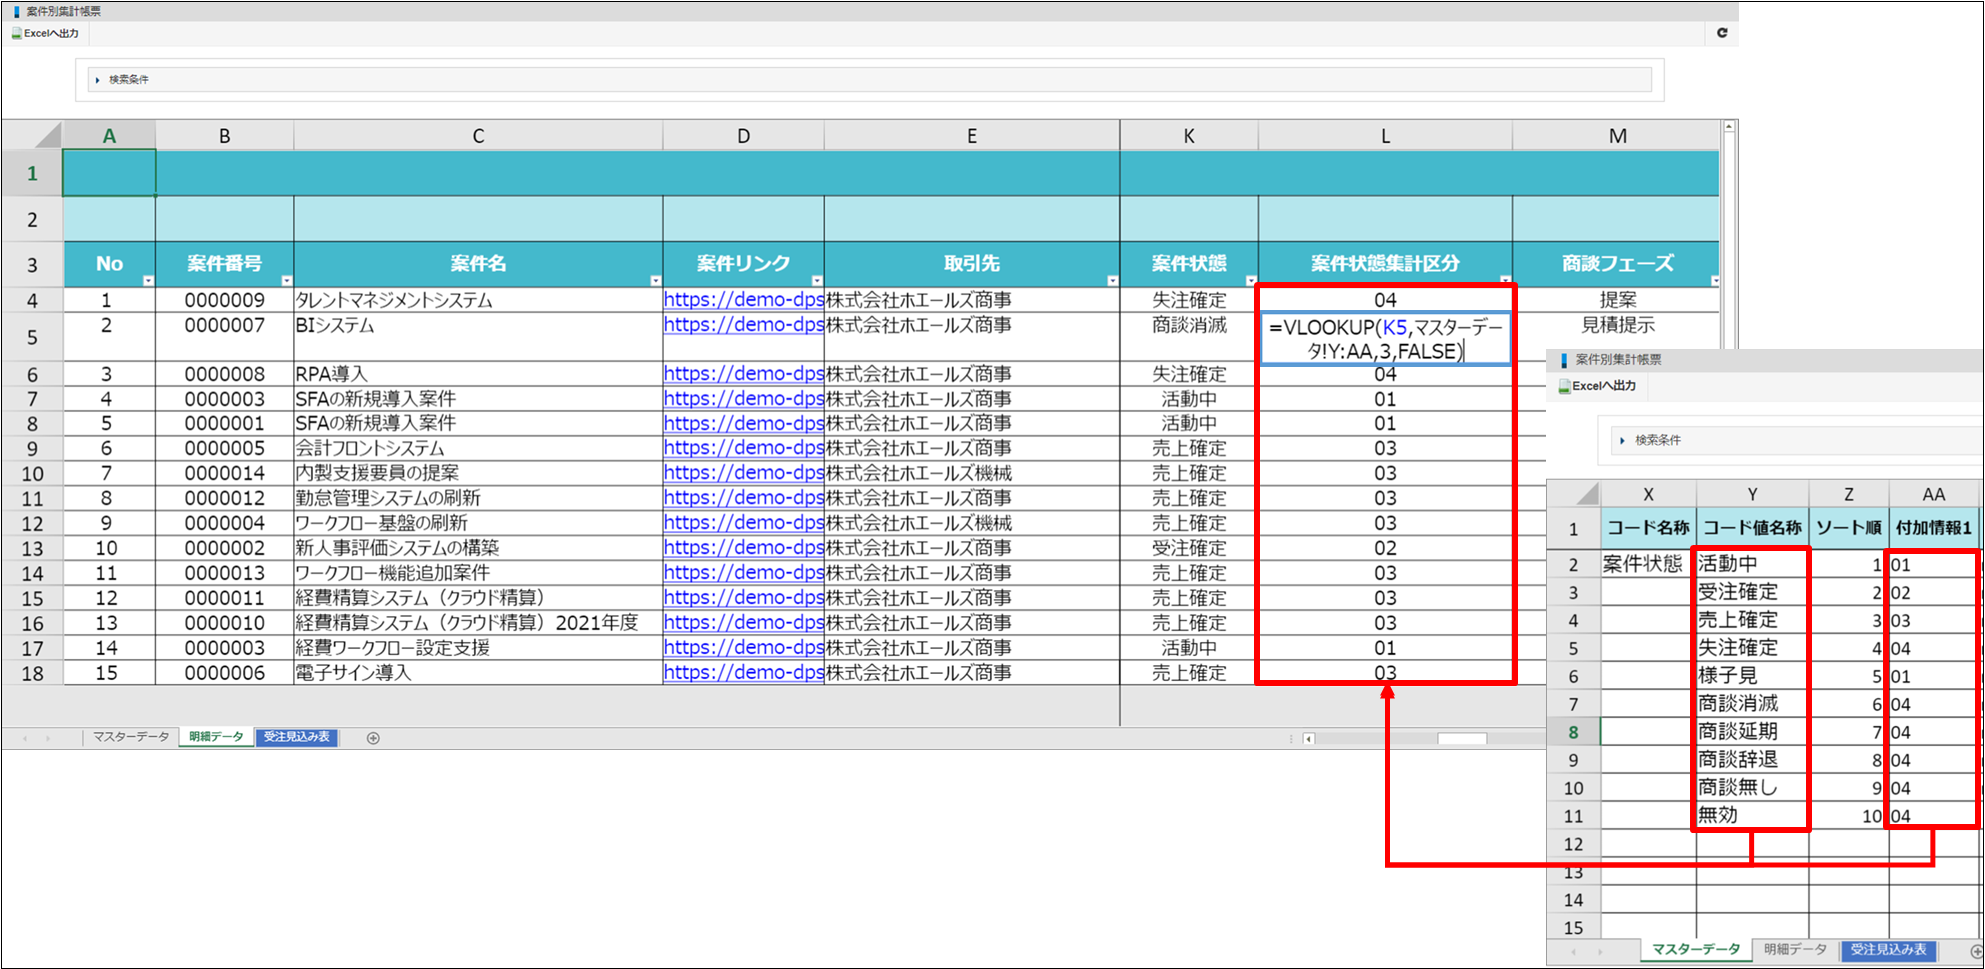Select row 18 header in main sheet
Screen dimensions: 1985x969
pyautogui.click(x=32, y=674)
